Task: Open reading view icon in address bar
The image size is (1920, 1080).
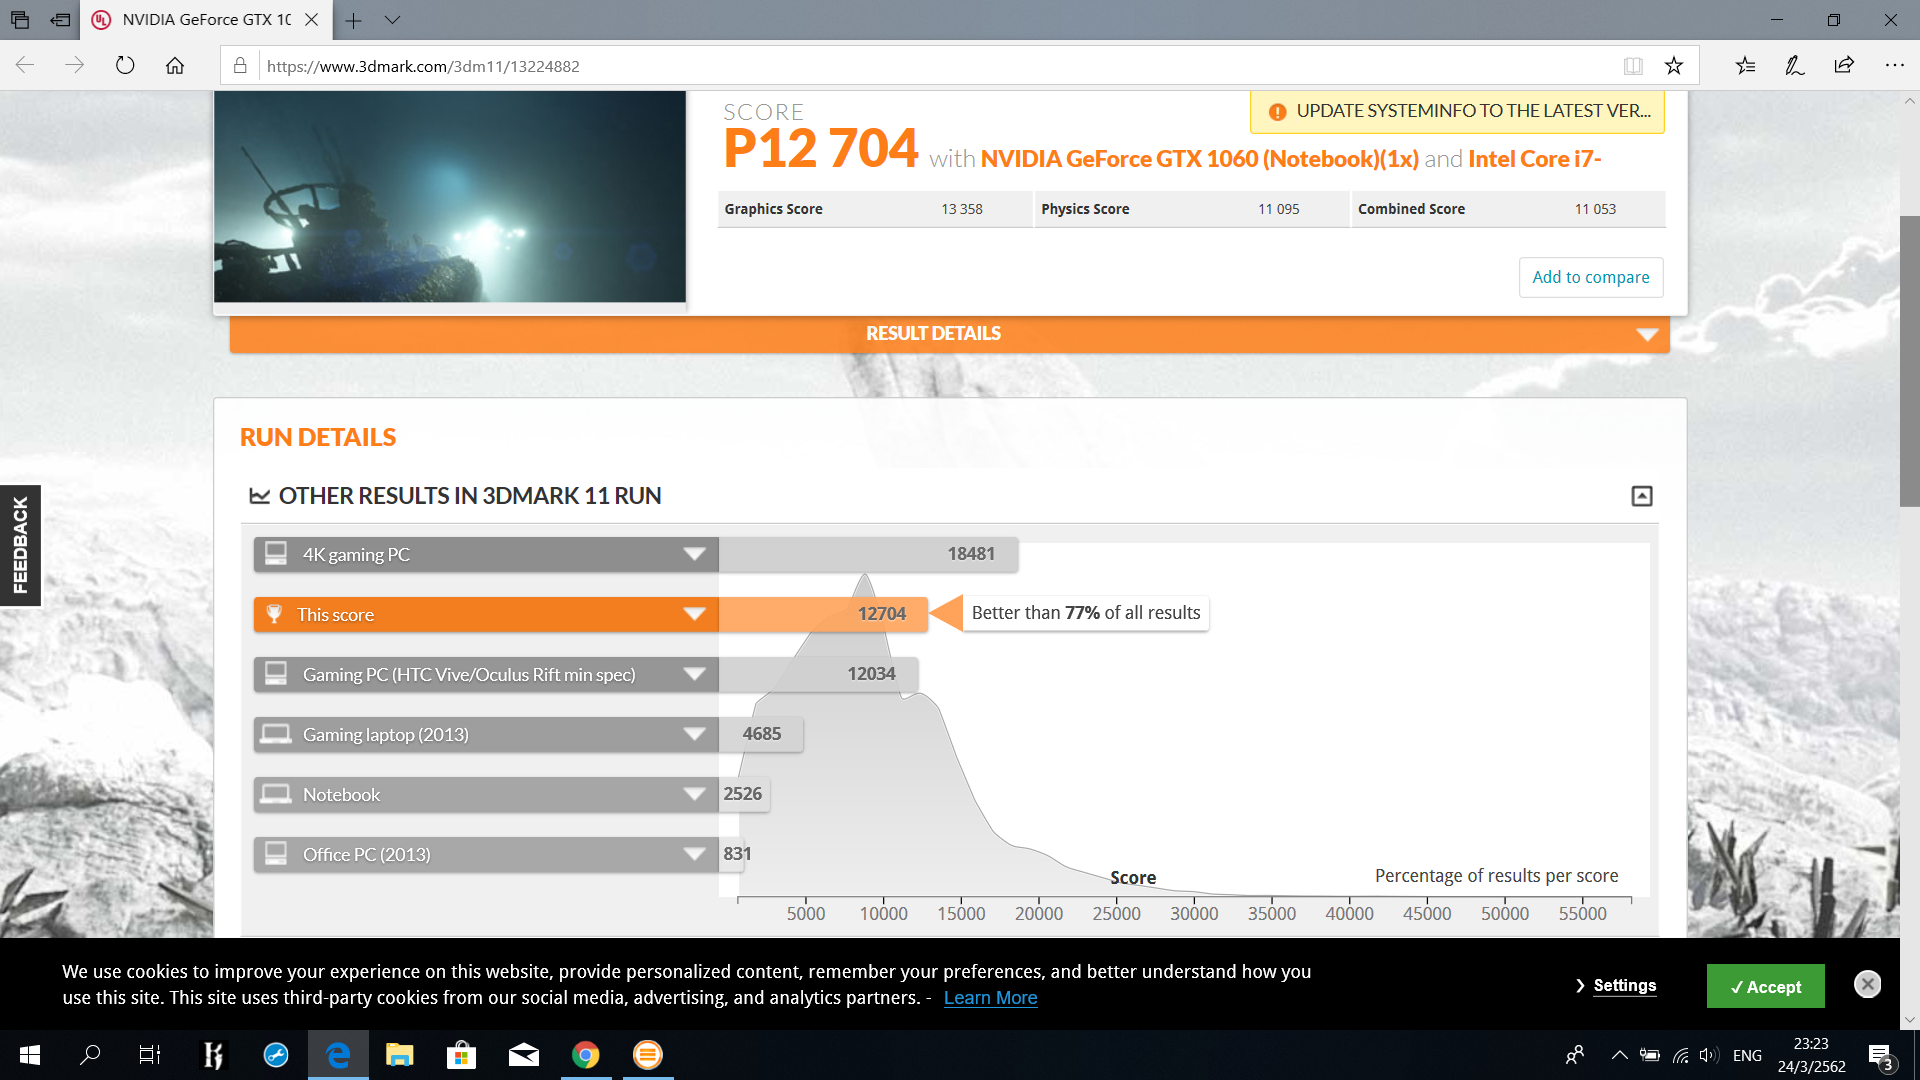Action: point(1633,66)
